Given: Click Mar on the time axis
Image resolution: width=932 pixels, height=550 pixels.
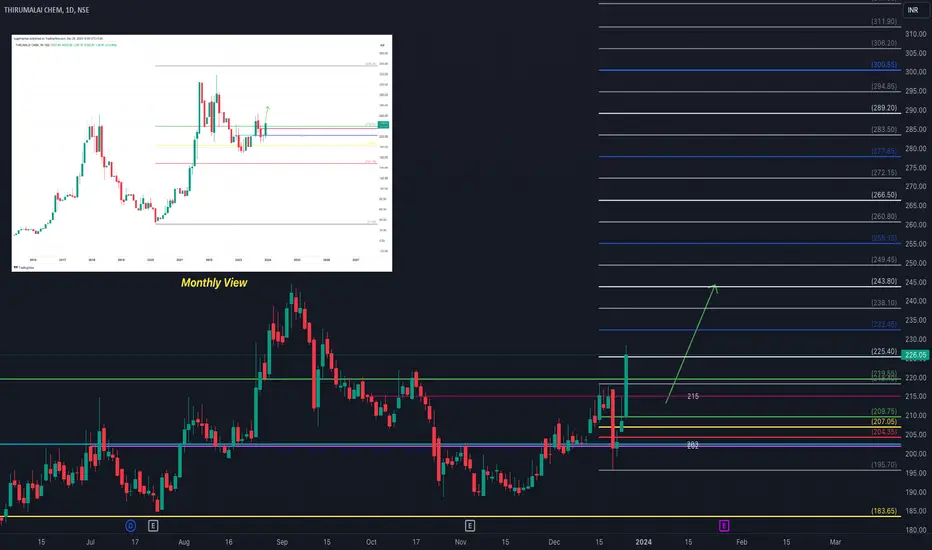Looking at the screenshot, I should pyautogui.click(x=835, y=542).
